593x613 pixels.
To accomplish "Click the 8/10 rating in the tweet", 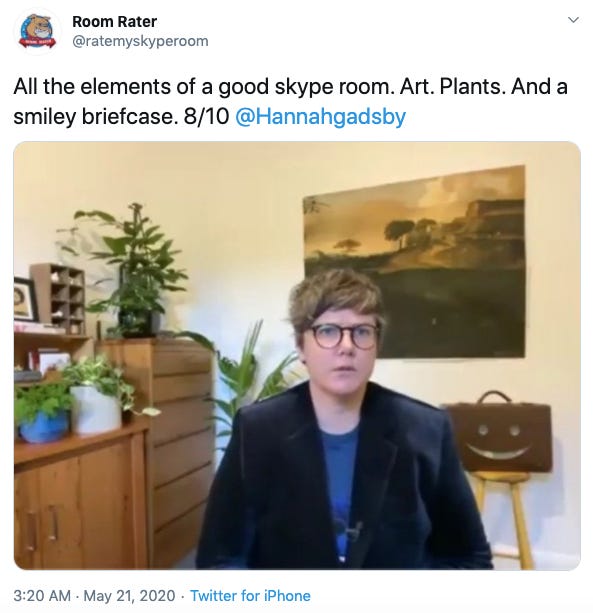I will (x=206, y=116).
